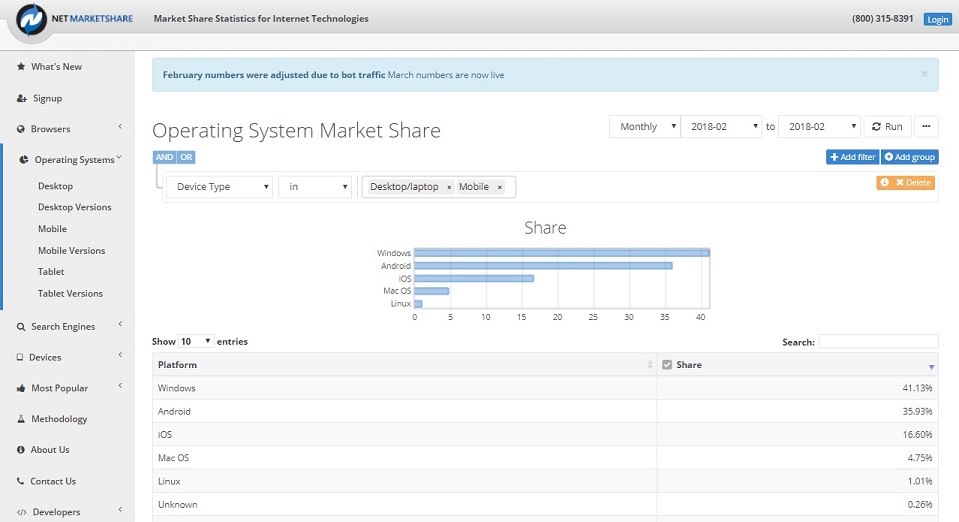Click the Login button
Screen dimensions: 959x522
click(937, 20)
